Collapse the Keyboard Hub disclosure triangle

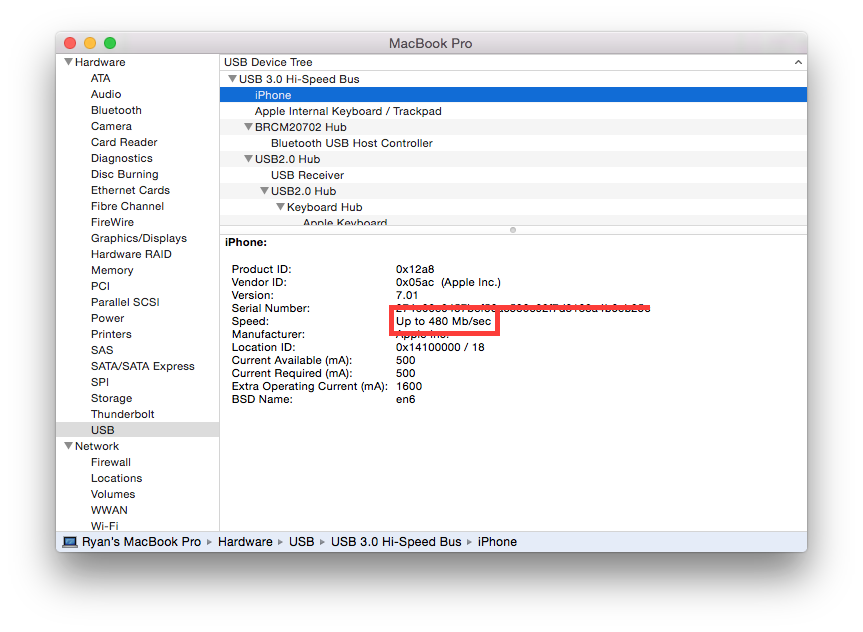tap(280, 206)
